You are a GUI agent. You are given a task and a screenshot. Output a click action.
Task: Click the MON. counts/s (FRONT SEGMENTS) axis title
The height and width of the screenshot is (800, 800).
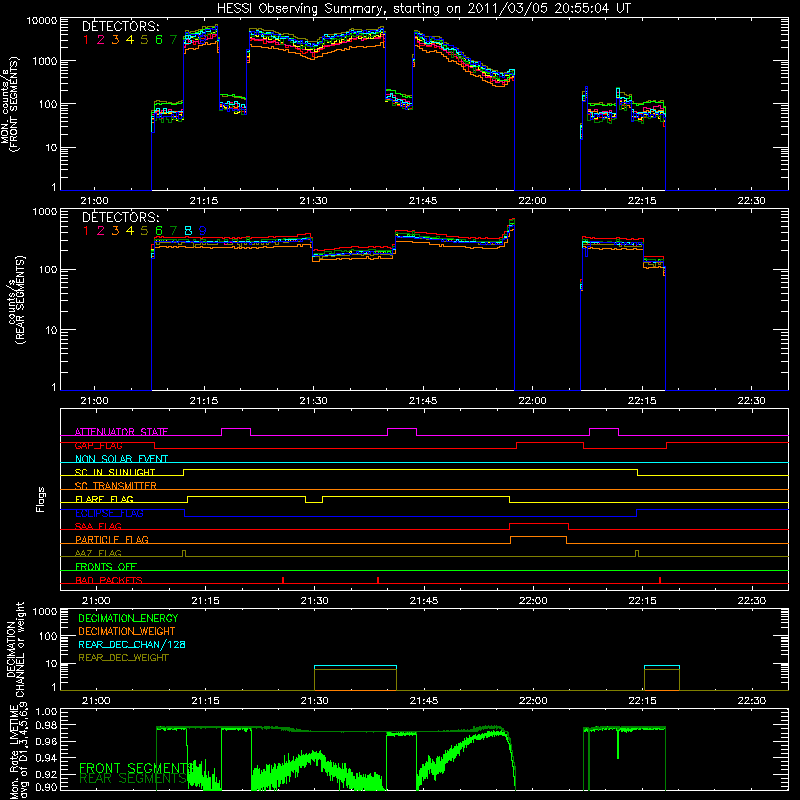pyautogui.click(x=10, y=104)
